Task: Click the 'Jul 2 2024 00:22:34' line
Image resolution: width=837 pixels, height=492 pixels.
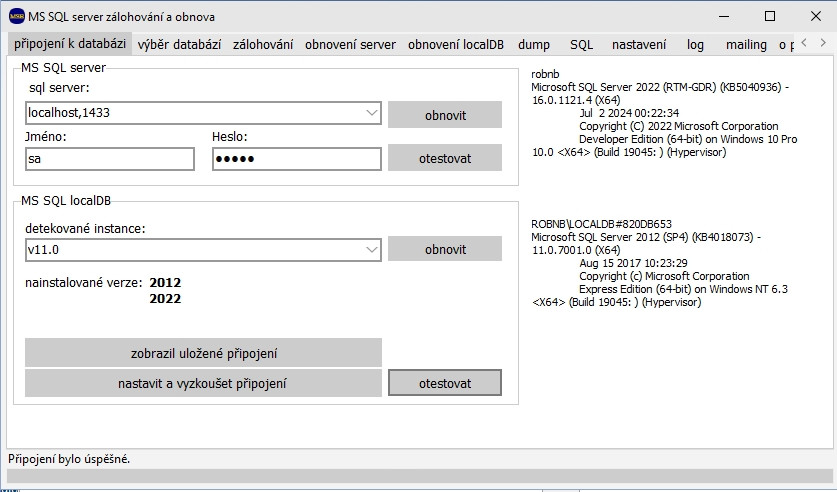Action: pyautogui.click(x=629, y=113)
